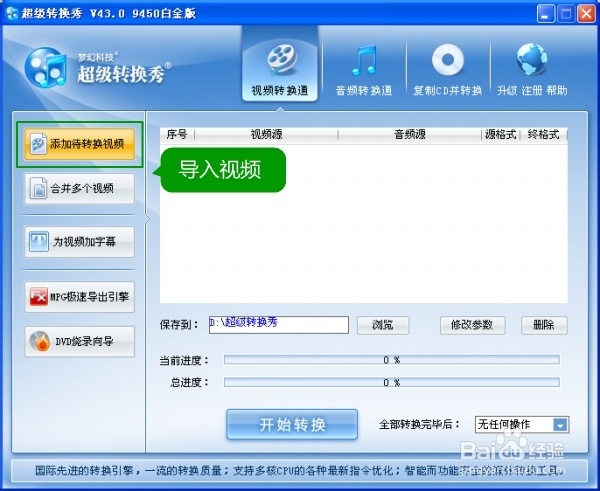The height and width of the screenshot is (491, 600).
Task: Click the 修改参数 button
Action: [x=473, y=325]
